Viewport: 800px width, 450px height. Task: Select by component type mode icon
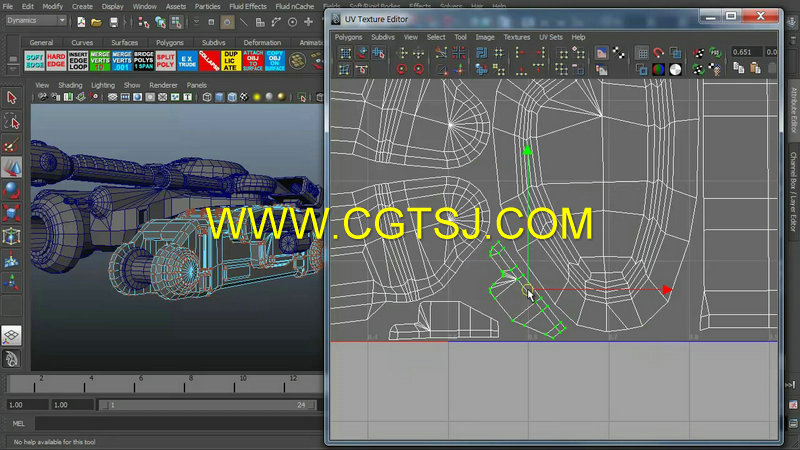(176, 22)
